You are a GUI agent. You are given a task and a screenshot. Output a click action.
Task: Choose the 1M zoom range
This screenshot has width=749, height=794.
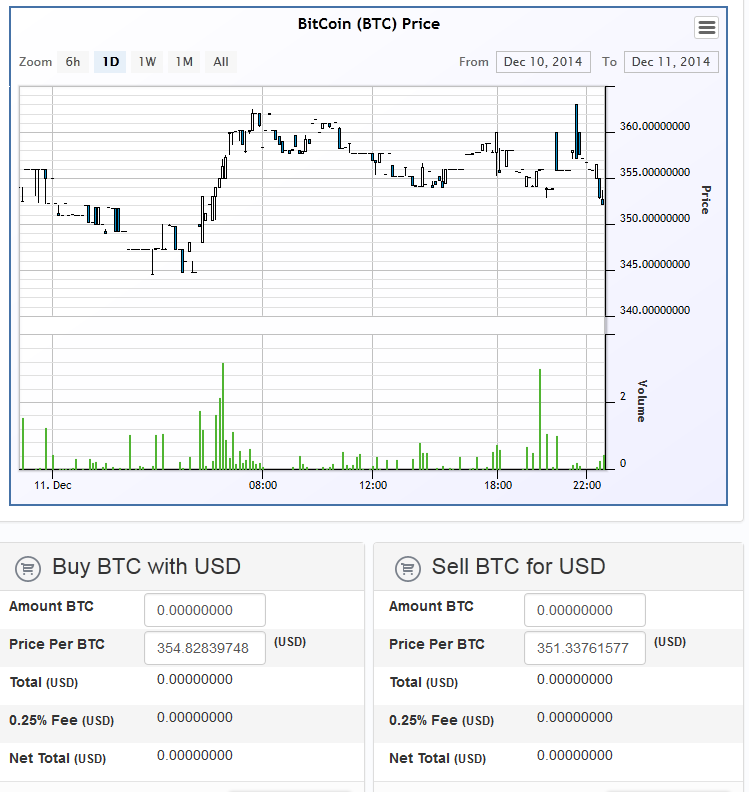[184, 62]
